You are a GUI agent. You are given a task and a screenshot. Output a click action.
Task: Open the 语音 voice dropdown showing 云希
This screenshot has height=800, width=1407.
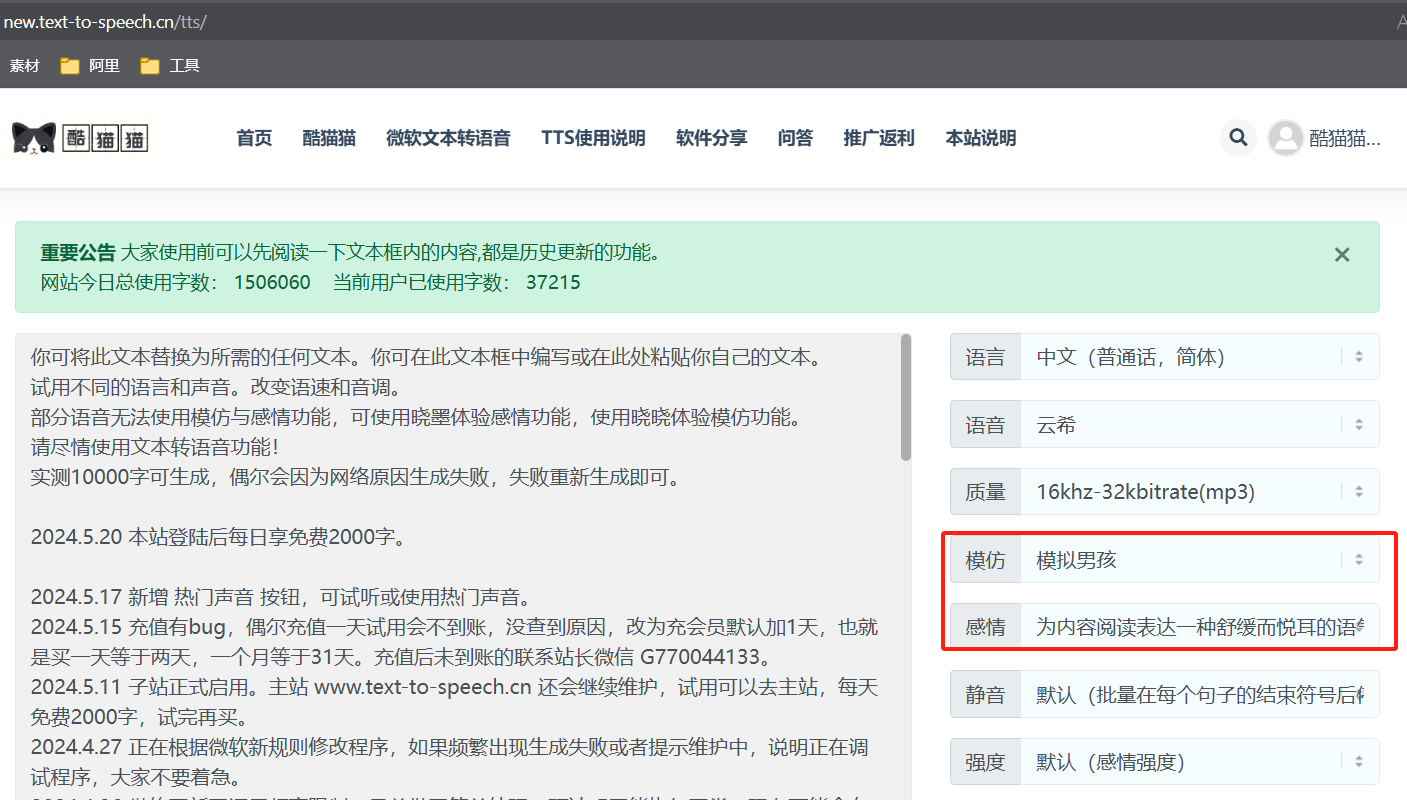click(x=1198, y=425)
